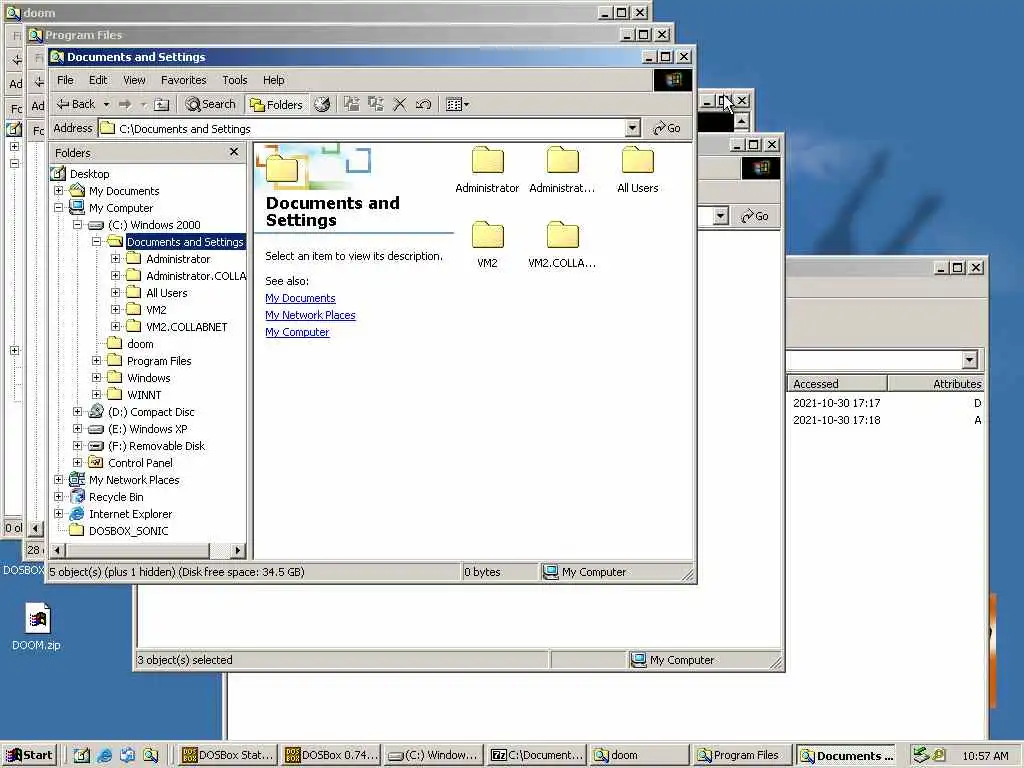Image resolution: width=1024 pixels, height=768 pixels.
Task: Click the Undo toolbar icon
Action: pyautogui.click(x=423, y=104)
